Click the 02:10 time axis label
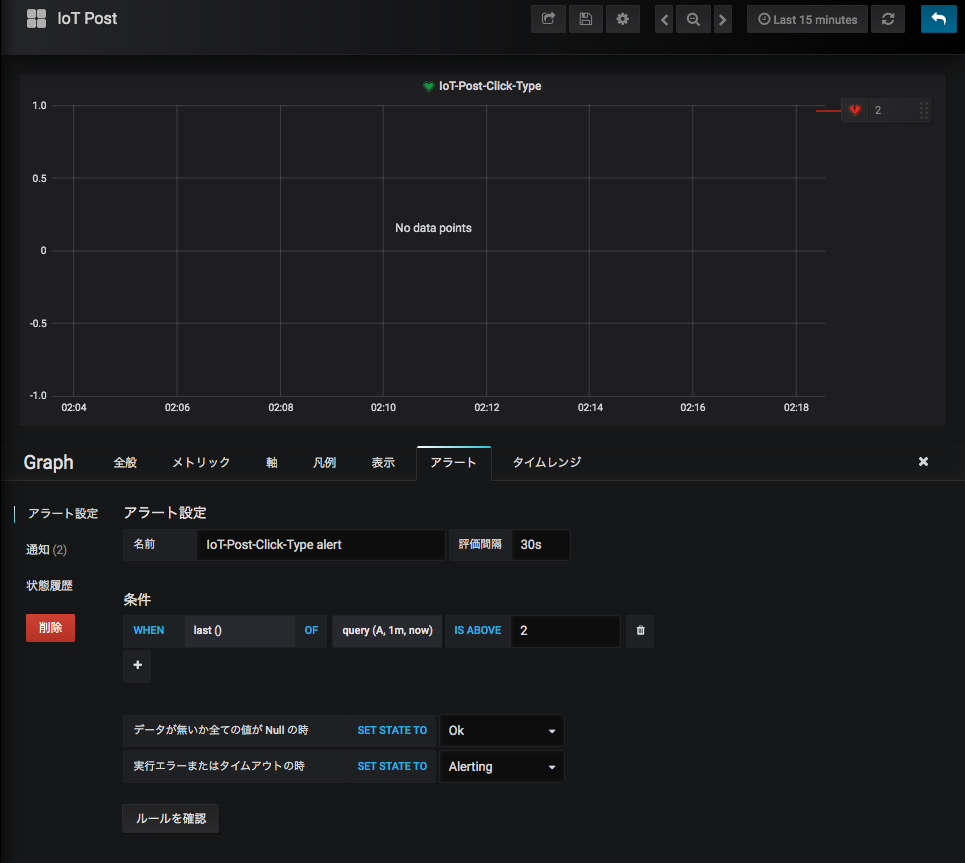Image resolution: width=965 pixels, height=863 pixels. coord(383,407)
